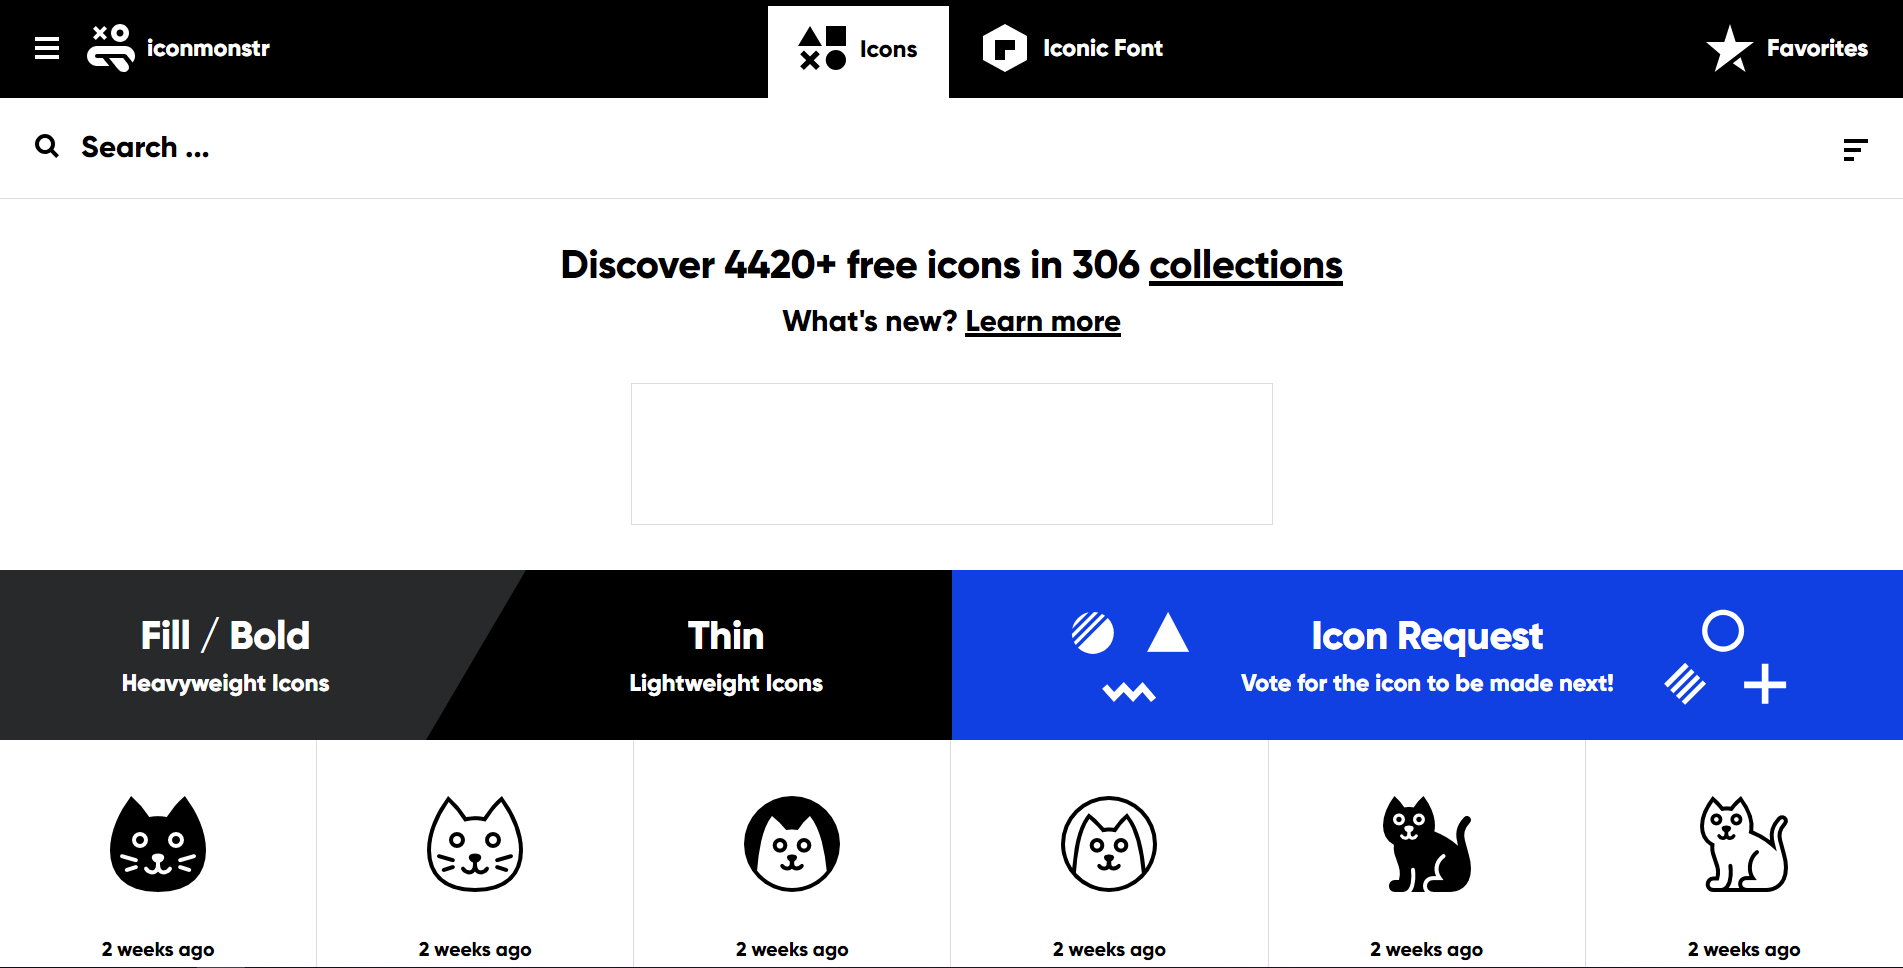Click the empty ad placeholder box
Image resolution: width=1903 pixels, height=968 pixels.
click(x=951, y=453)
